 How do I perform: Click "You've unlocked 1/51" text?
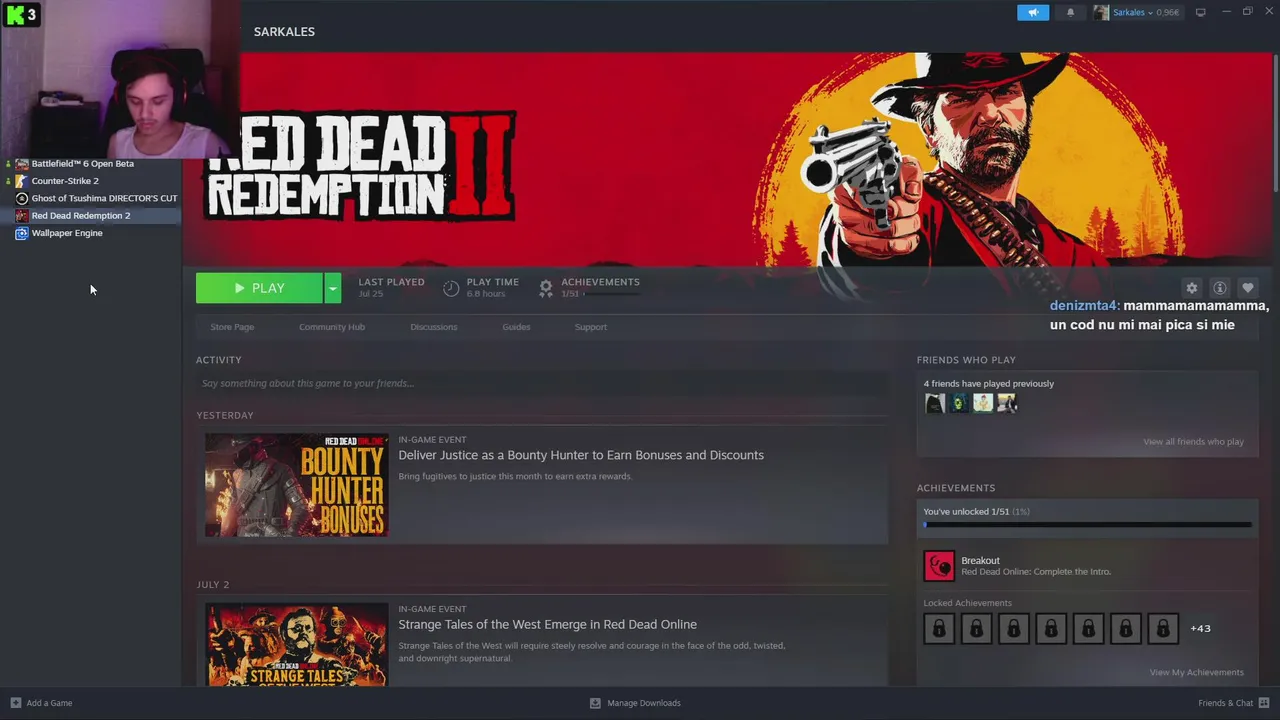point(976,512)
